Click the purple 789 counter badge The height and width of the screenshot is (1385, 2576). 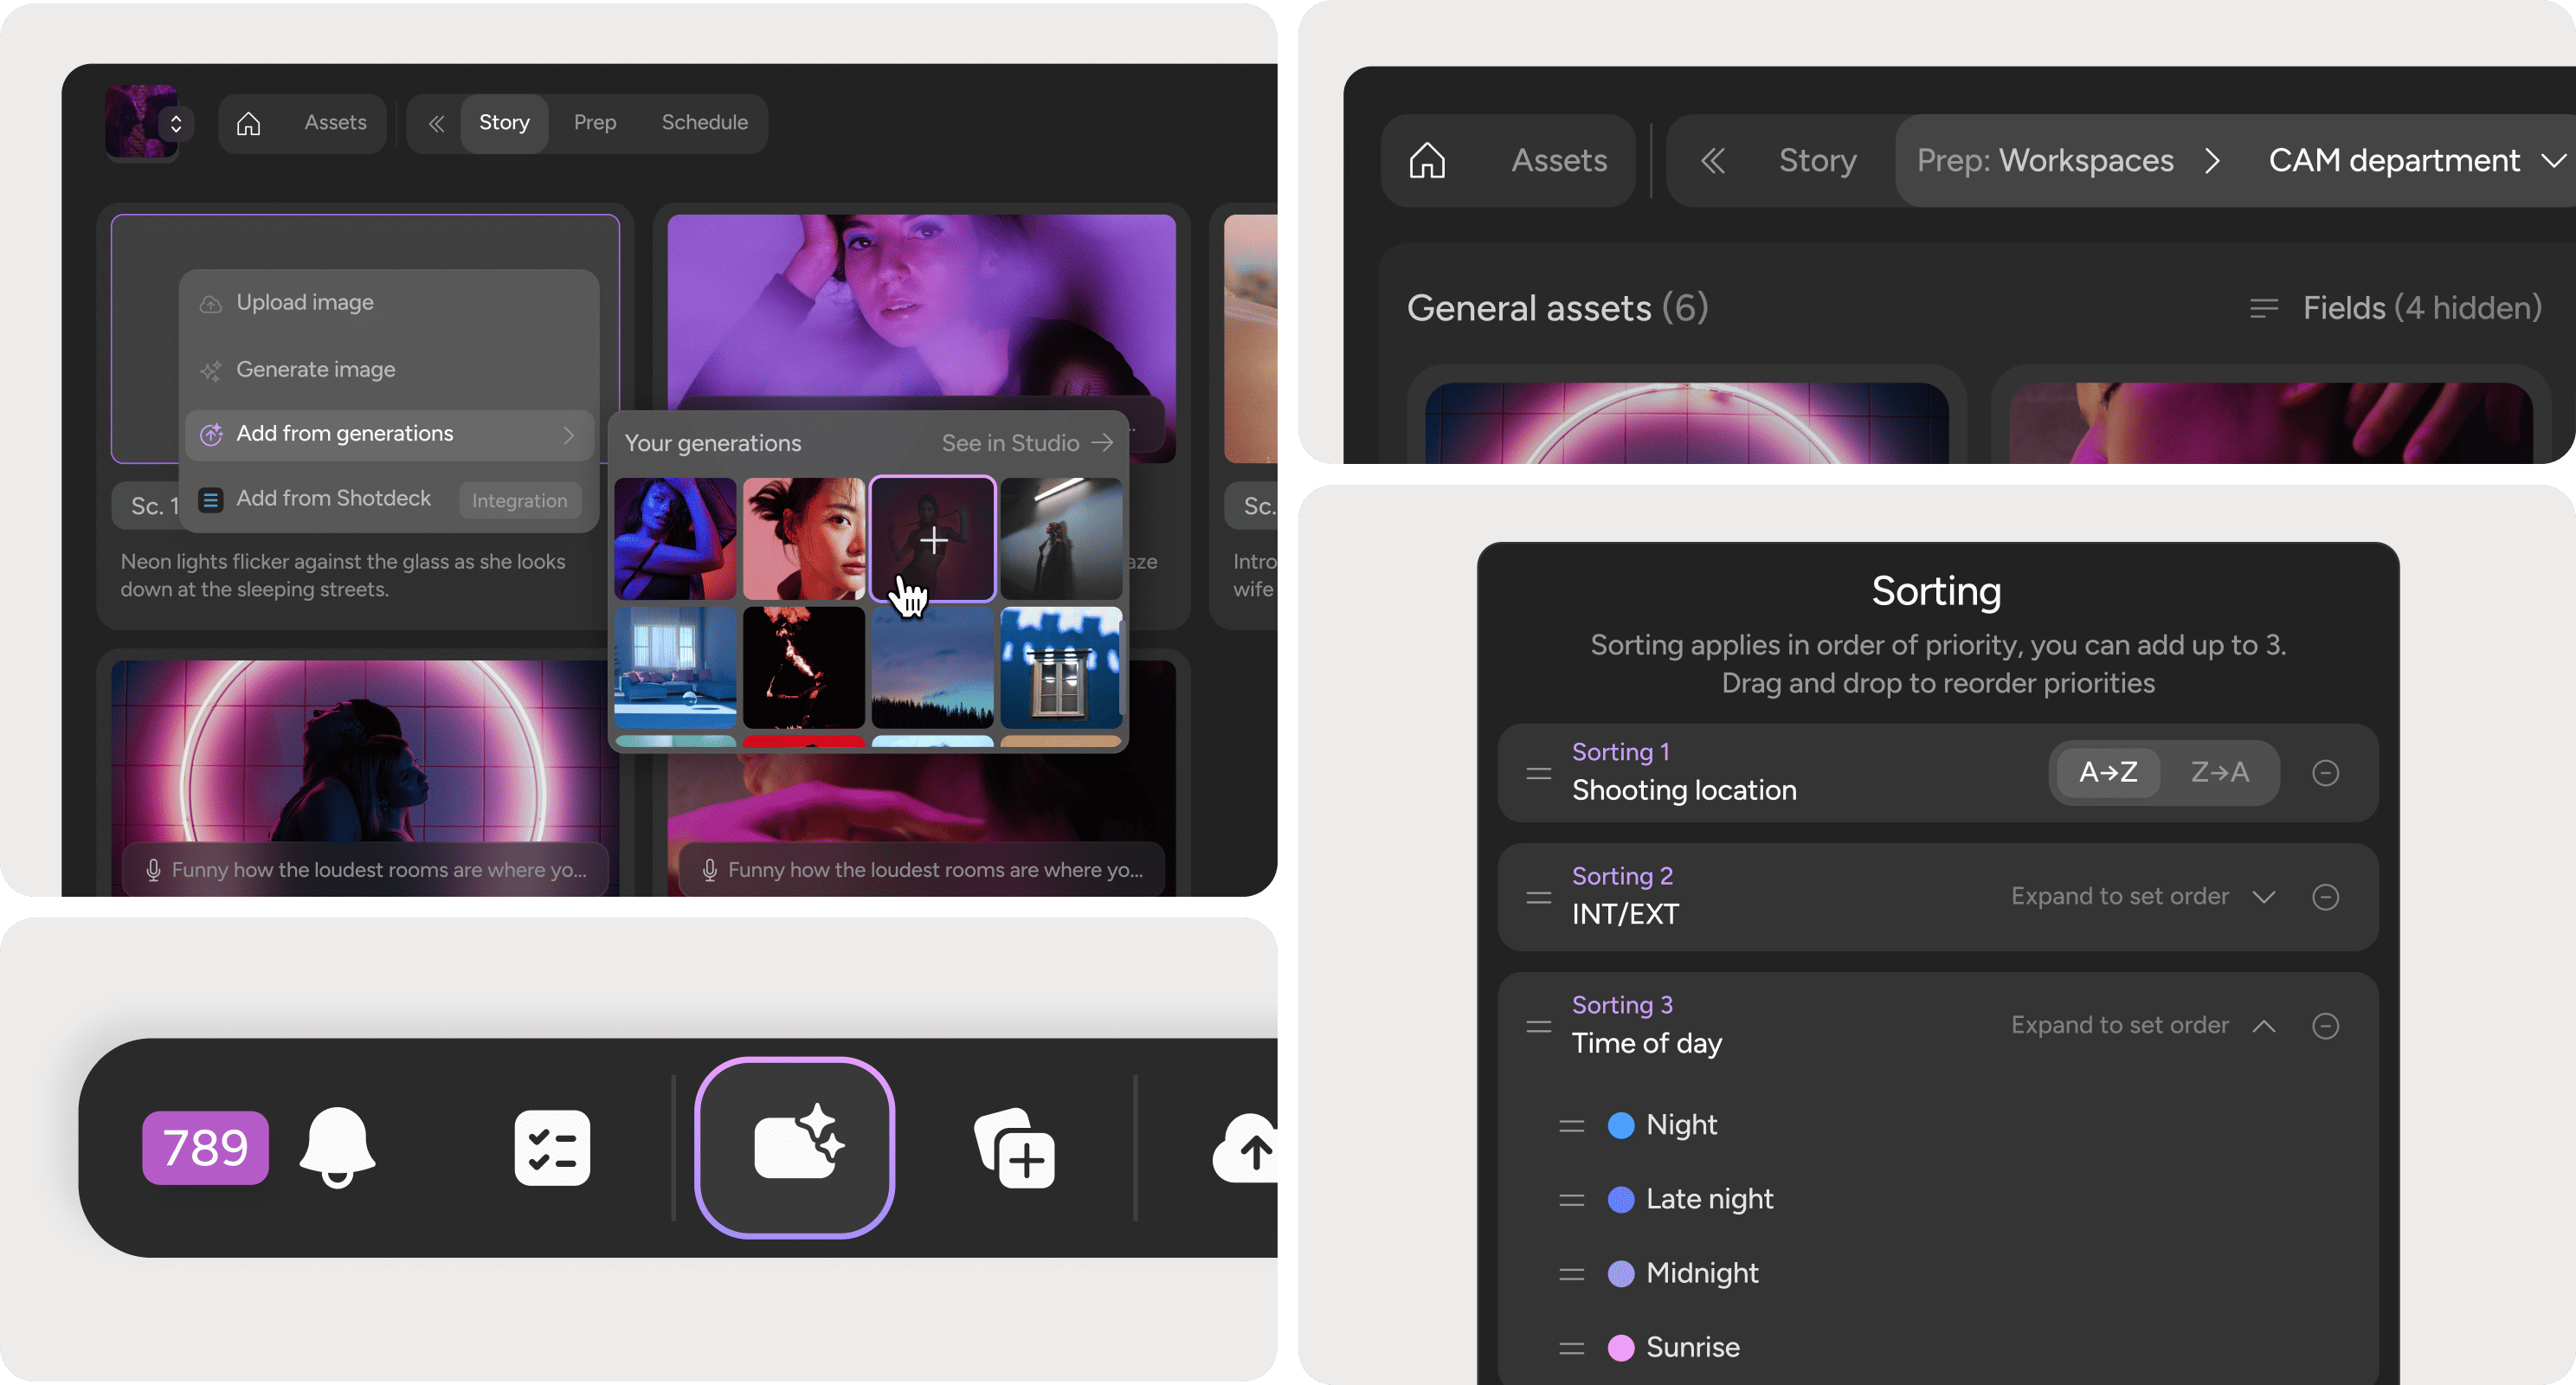click(205, 1147)
